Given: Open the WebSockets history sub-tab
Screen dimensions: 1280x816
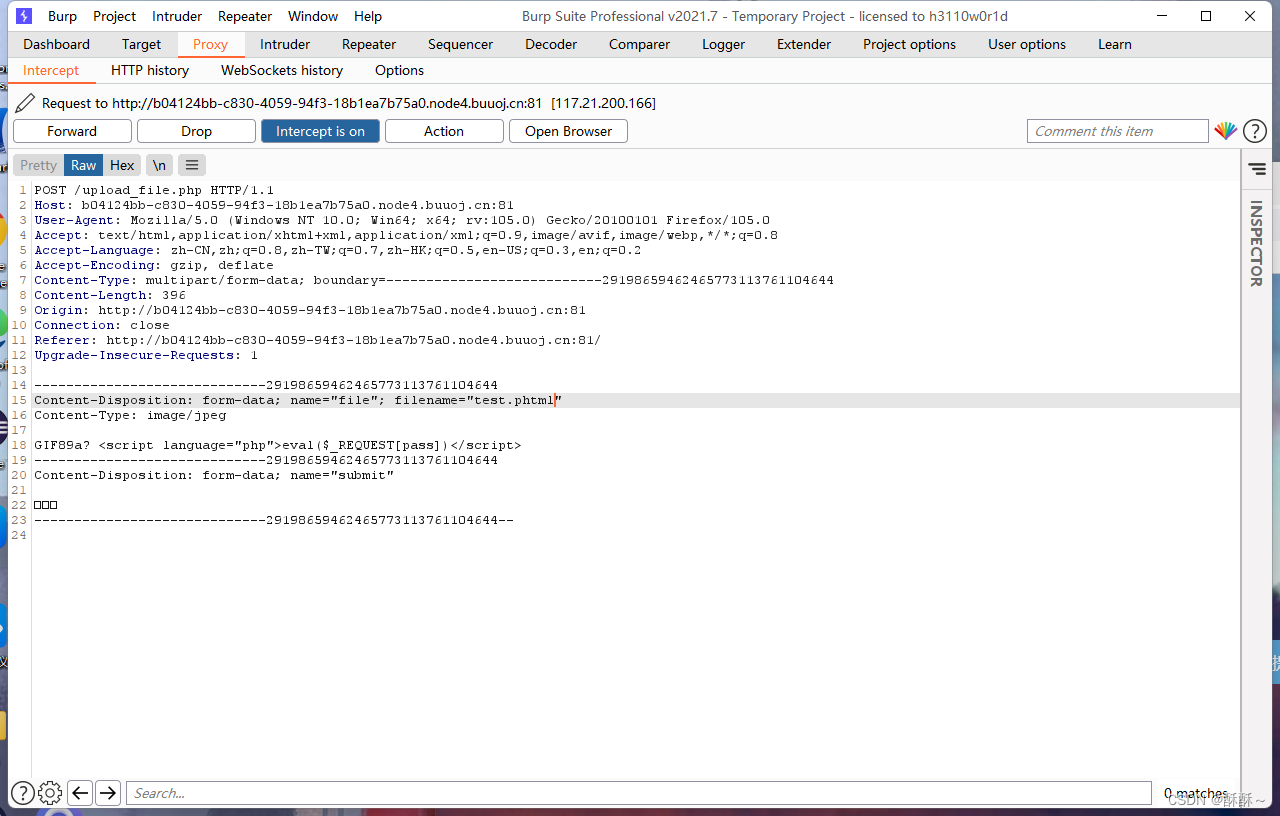Looking at the screenshot, I should pyautogui.click(x=282, y=70).
